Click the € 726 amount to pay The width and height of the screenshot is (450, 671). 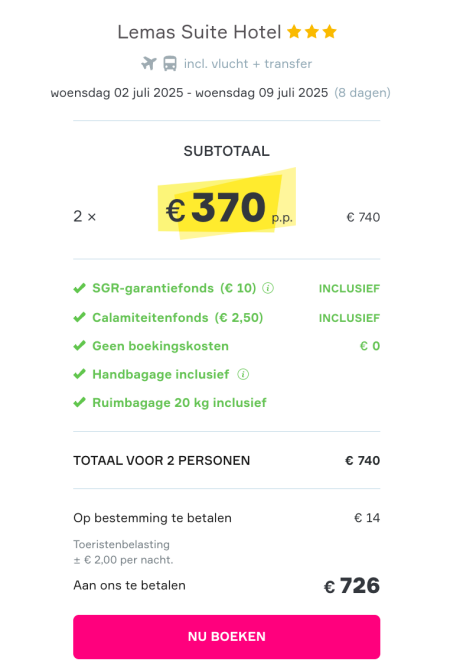352,585
